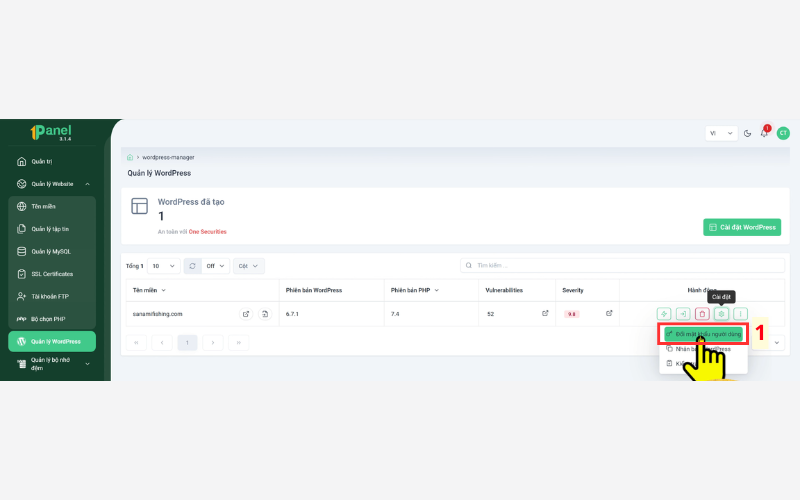This screenshot has width=800, height=500.
Task: Click the Cài đặt WordPress button
Action: click(742, 227)
